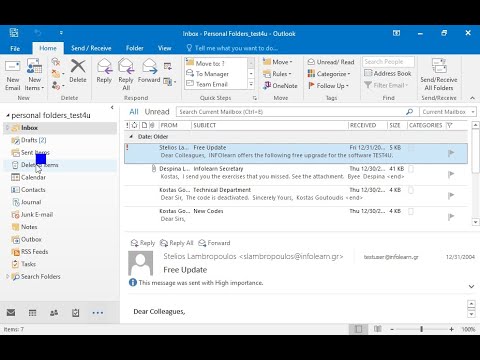Switch to Mail view icon
This screenshot has width=480, height=360.
11,313
